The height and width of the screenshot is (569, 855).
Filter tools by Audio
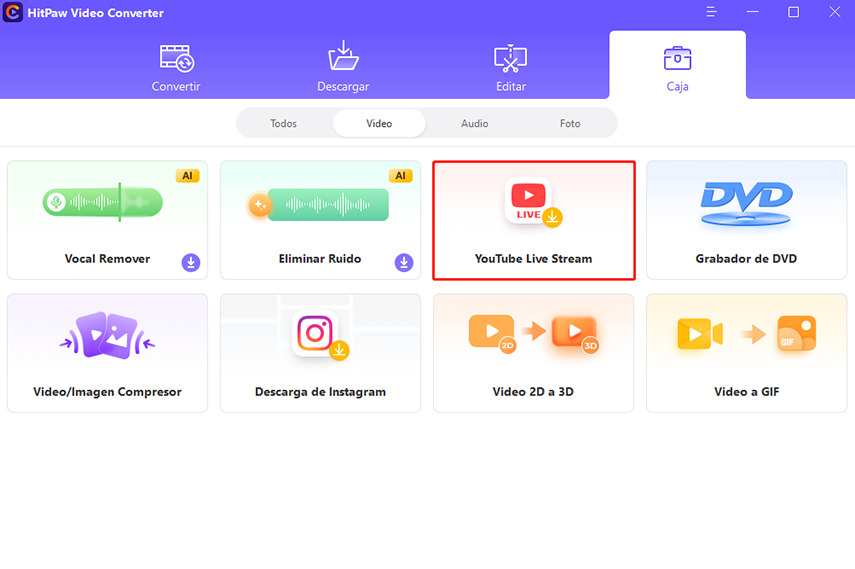click(x=474, y=123)
